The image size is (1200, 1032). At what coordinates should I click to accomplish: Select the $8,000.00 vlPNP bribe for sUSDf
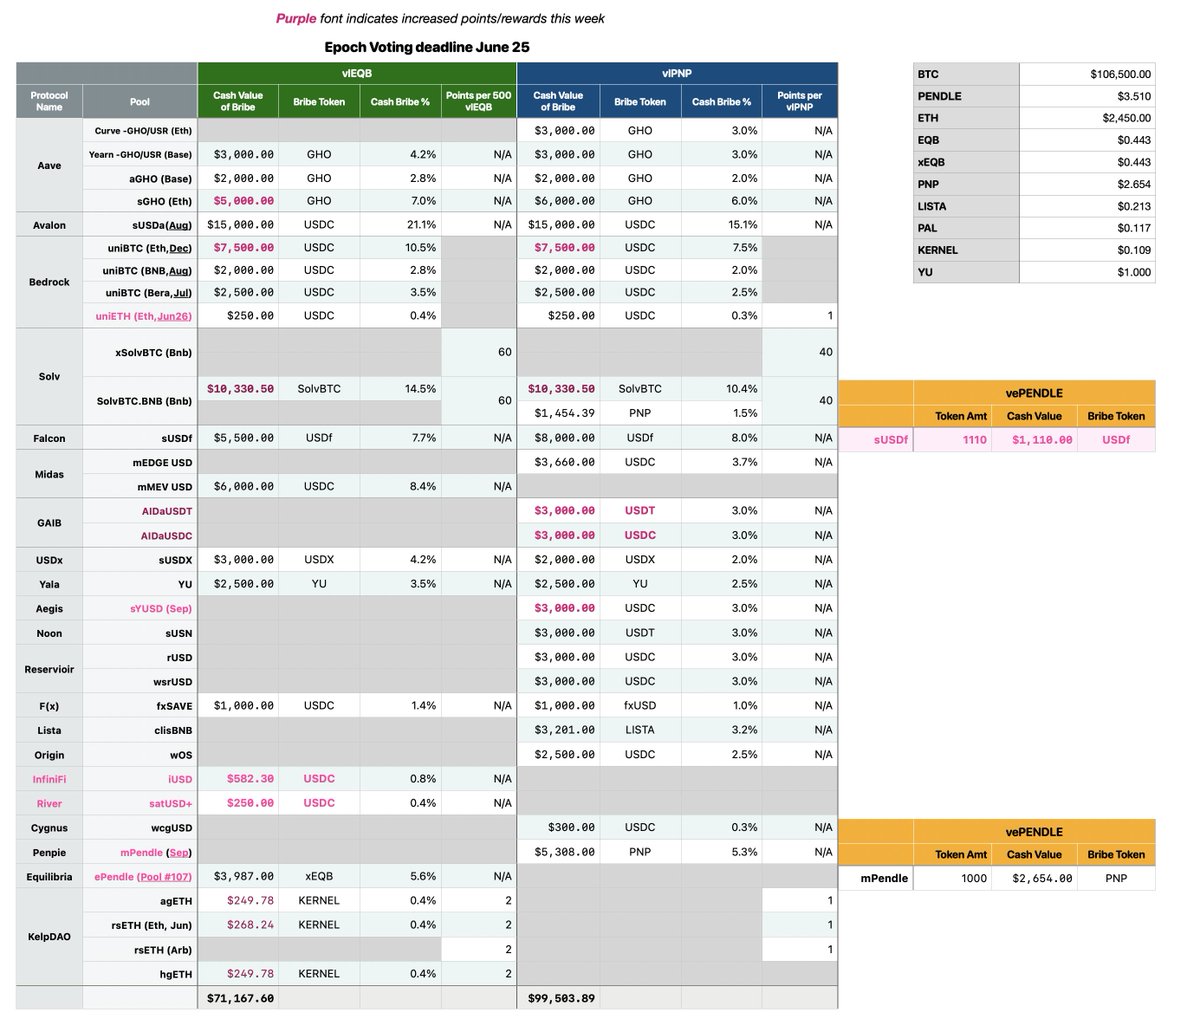click(x=558, y=438)
